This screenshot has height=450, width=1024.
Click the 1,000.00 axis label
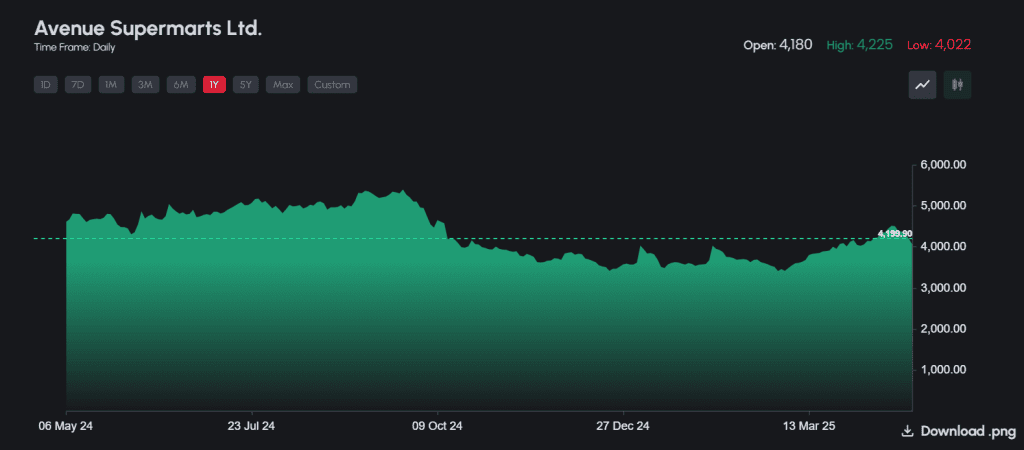[942, 370]
